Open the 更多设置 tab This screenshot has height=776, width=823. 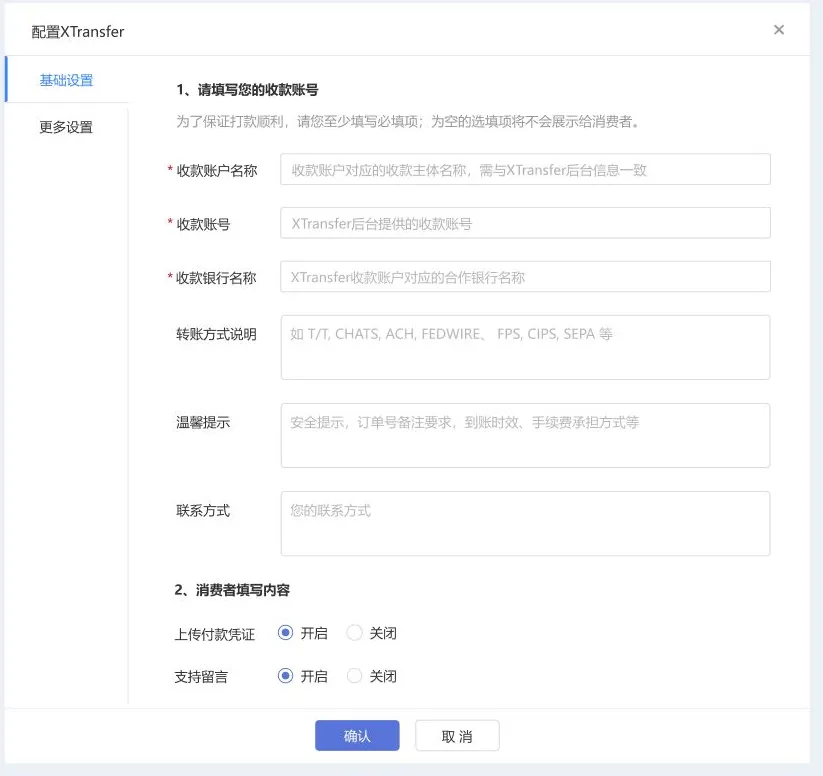(x=66, y=127)
